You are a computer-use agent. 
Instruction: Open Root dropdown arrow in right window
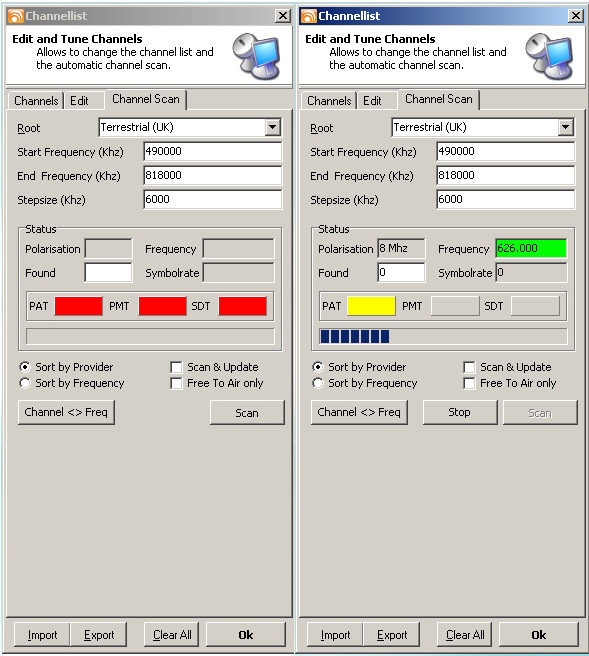[x=565, y=127]
